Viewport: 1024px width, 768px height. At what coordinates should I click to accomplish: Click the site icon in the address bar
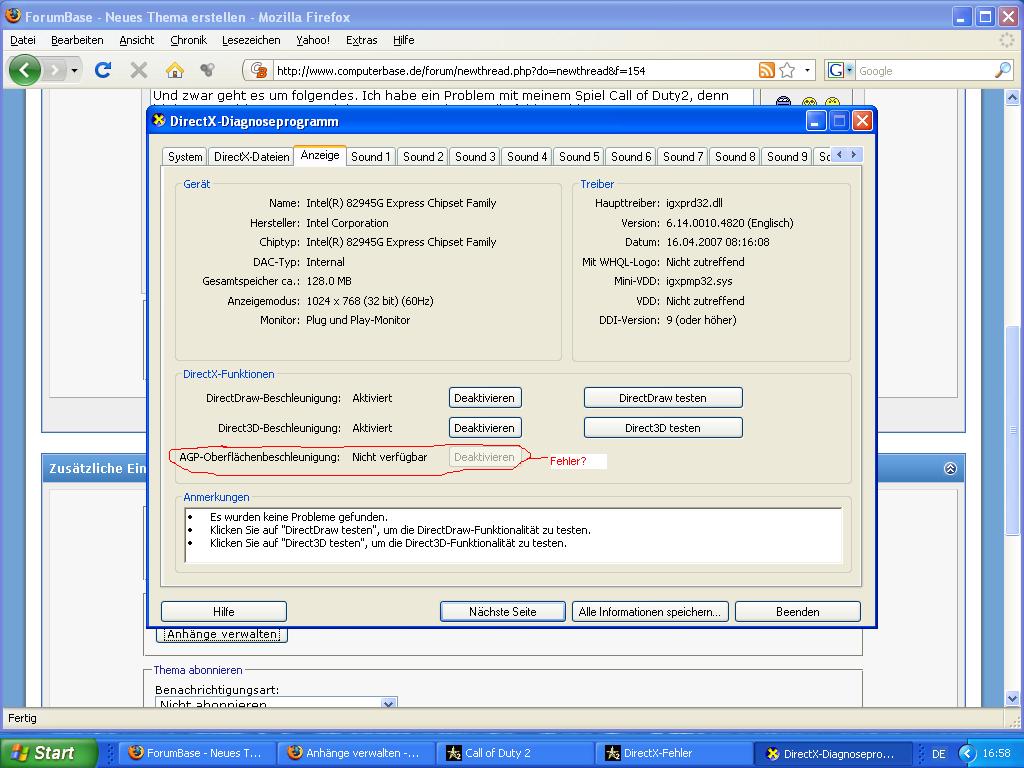[259, 70]
